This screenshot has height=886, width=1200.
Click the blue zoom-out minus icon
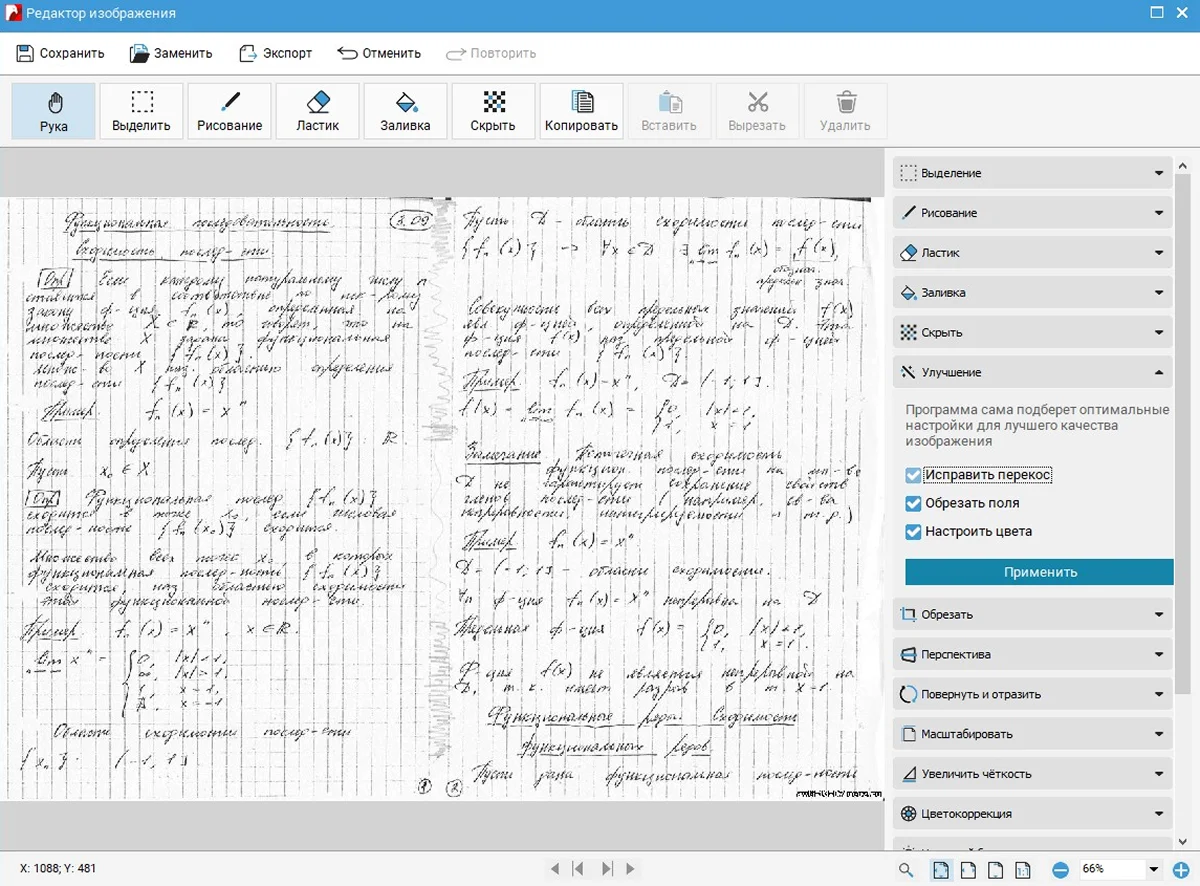[x=1061, y=870]
